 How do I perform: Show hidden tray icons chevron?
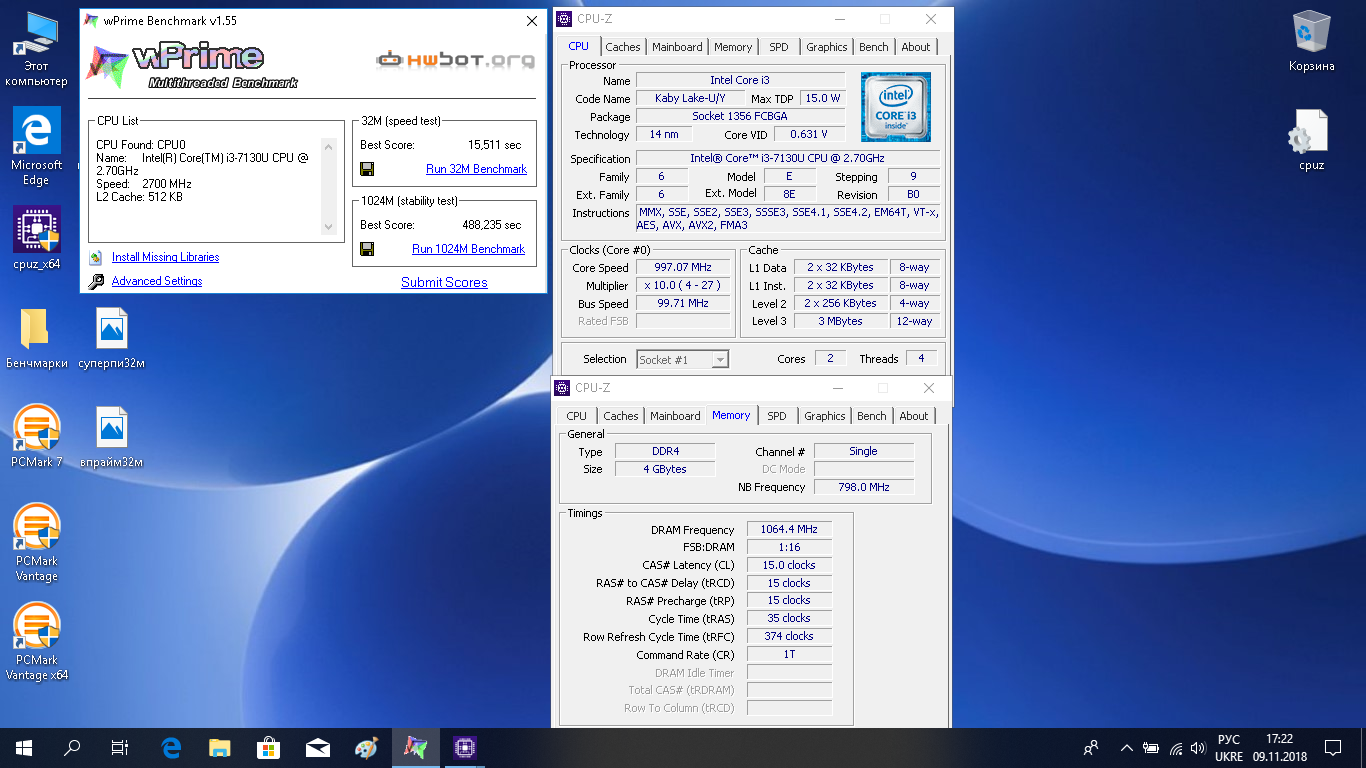tap(1127, 747)
